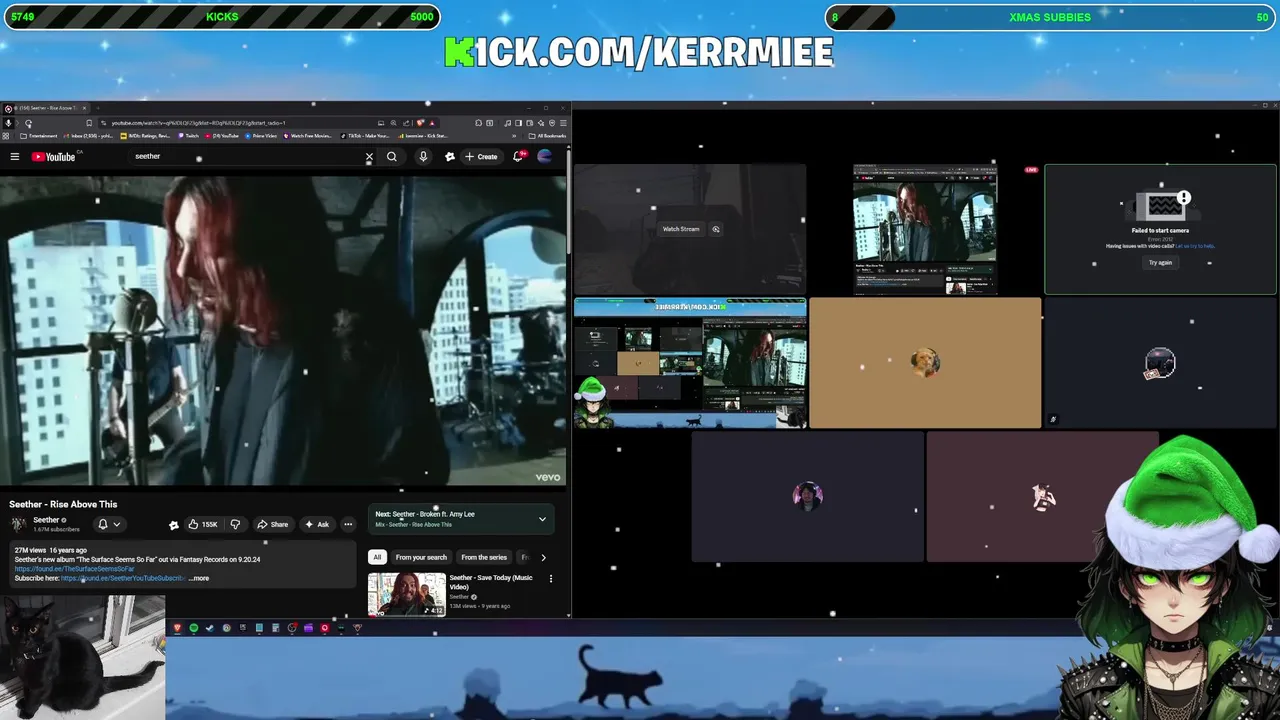Click the pop-out icon beside Watch Stream
Image resolution: width=1280 pixels, height=720 pixels.
(716, 229)
